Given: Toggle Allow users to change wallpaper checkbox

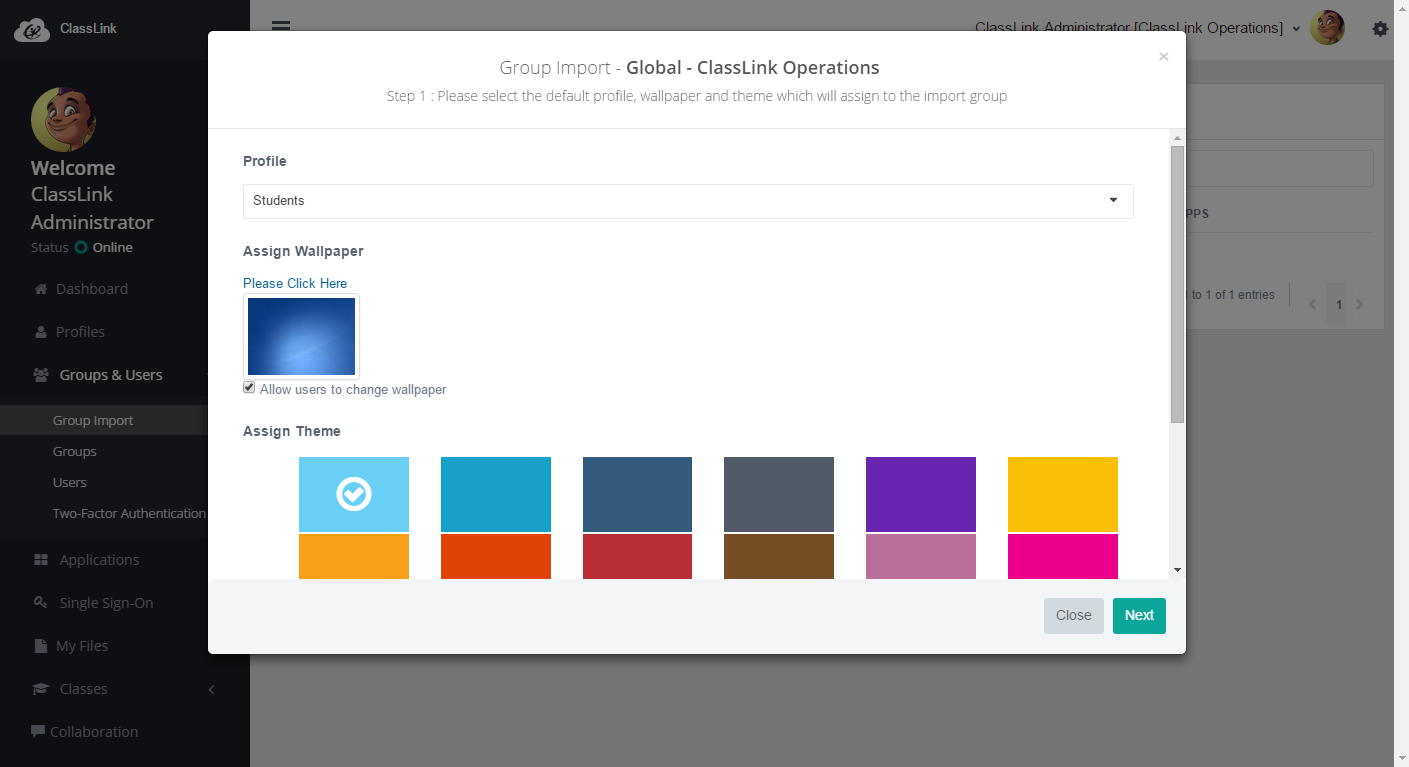Looking at the screenshot, I should point(249,388).
